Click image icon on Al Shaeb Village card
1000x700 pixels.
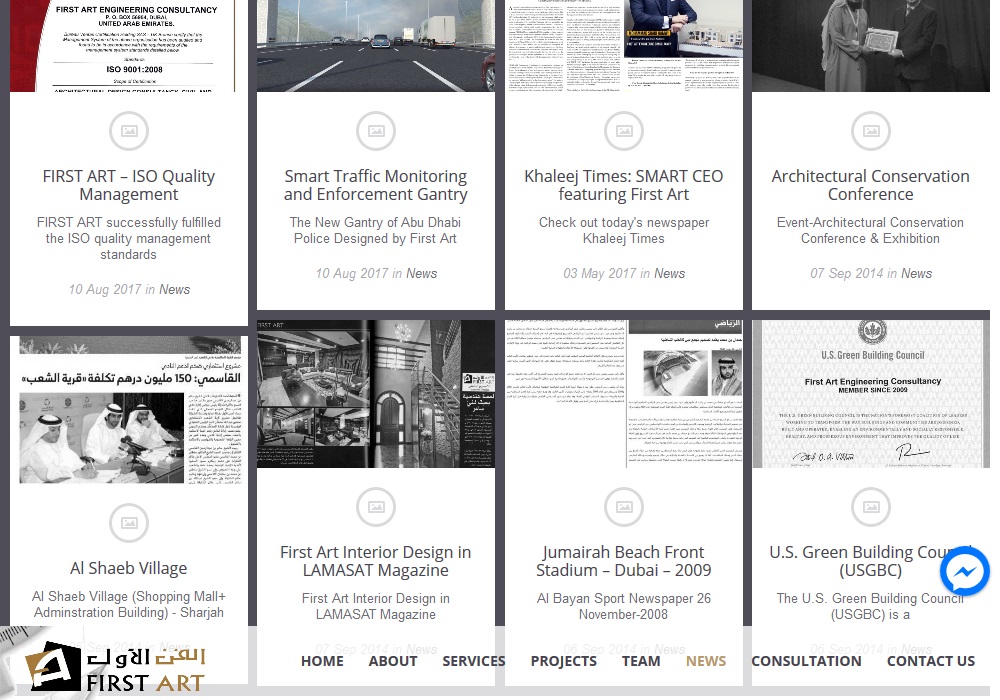[x=129, y=523]
